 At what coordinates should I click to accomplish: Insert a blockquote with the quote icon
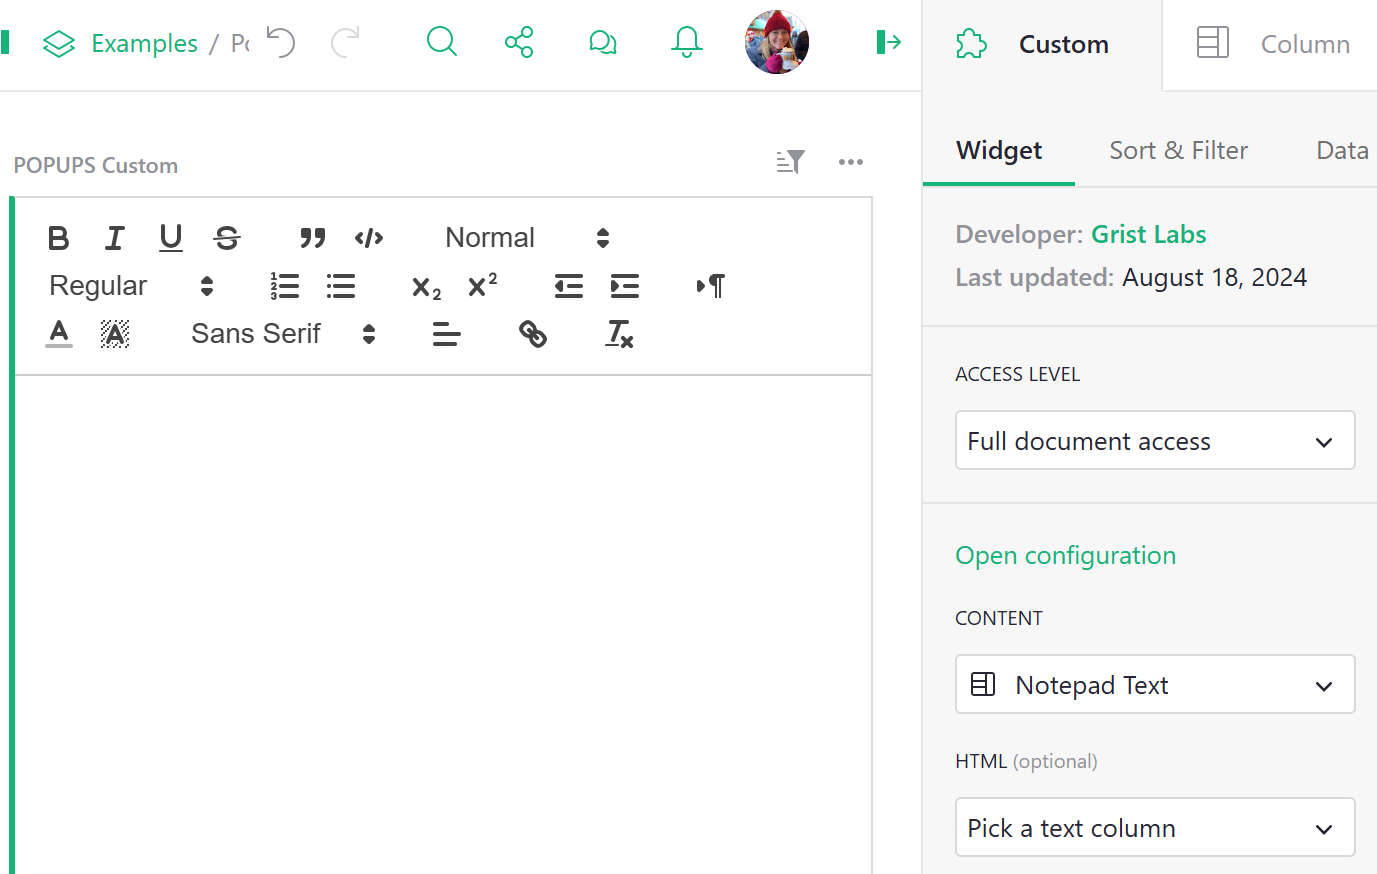313,238
